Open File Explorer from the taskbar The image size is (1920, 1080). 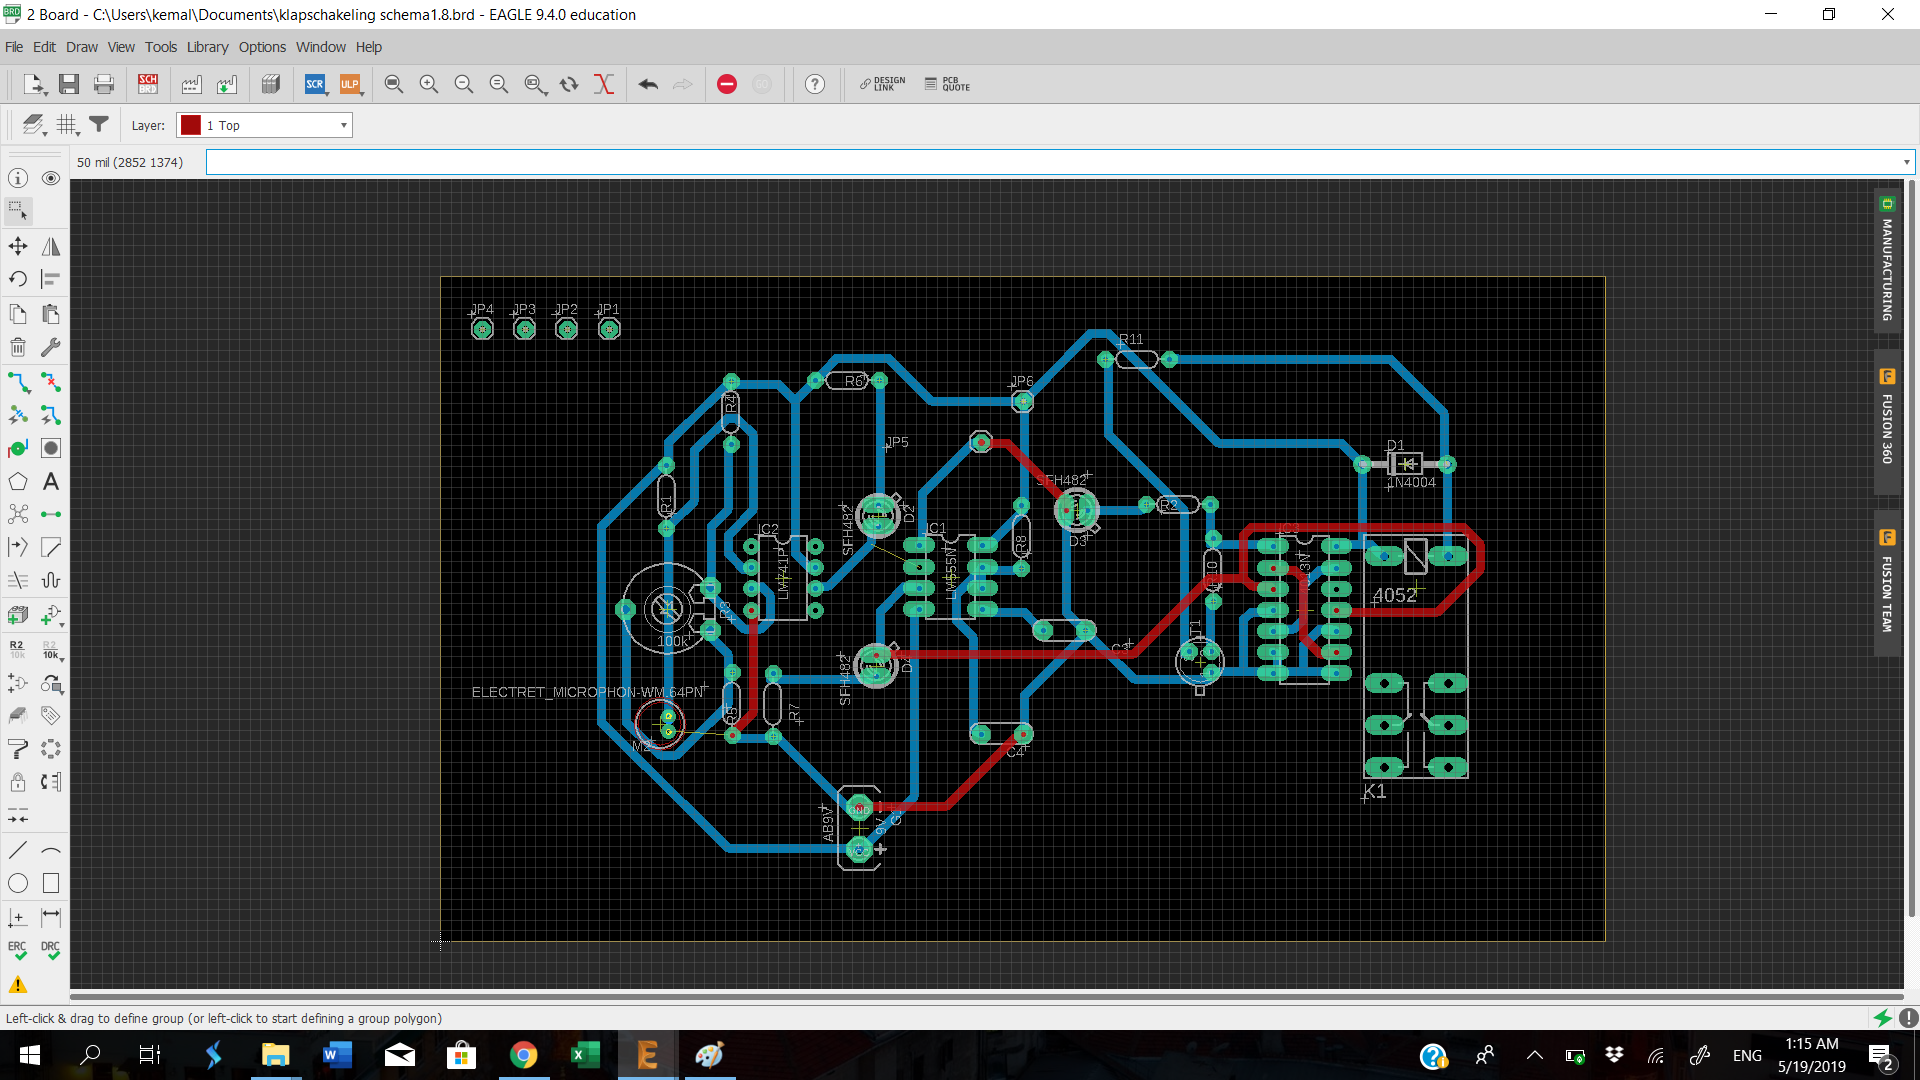(x=275, y=1055)
